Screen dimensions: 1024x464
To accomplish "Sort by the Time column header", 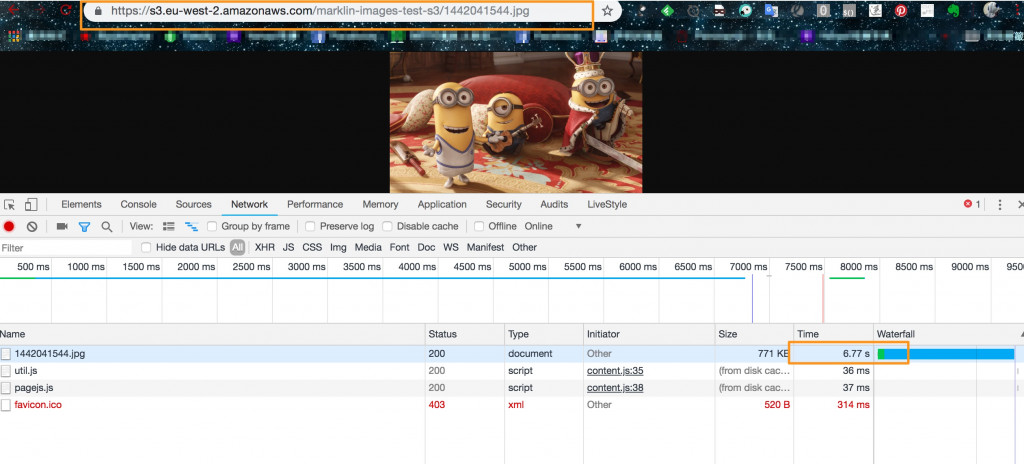I will [x=834, y=334].
